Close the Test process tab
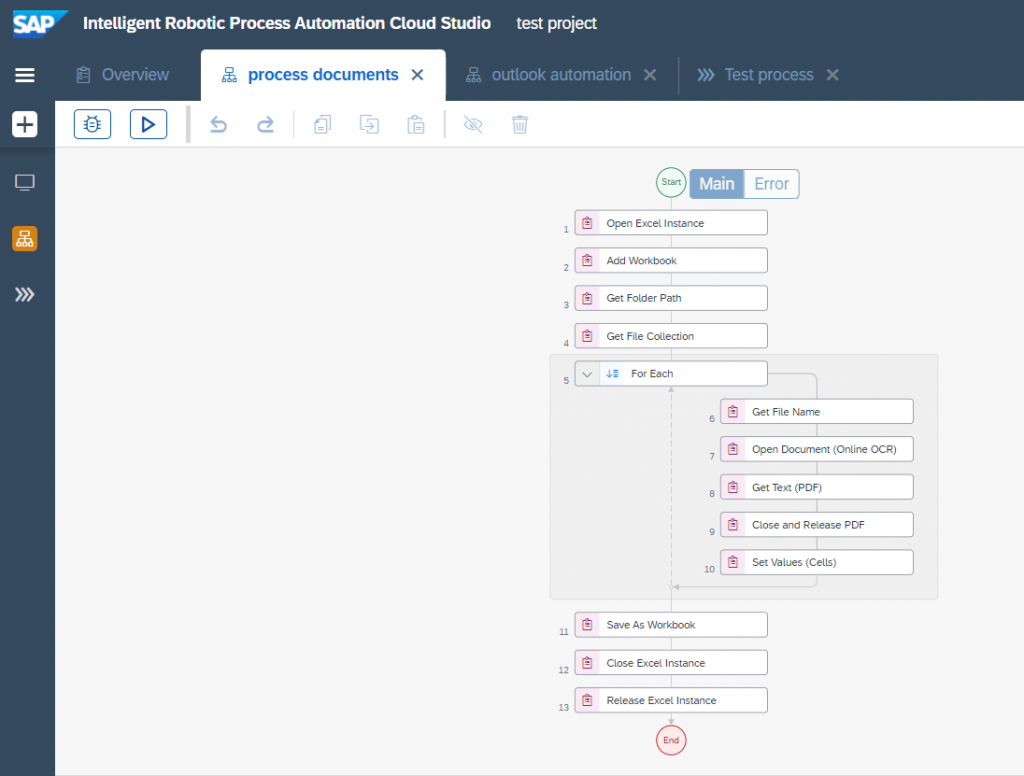This screenshot has height=776, width=1024. pyautogui.click(x=833, y=75)
